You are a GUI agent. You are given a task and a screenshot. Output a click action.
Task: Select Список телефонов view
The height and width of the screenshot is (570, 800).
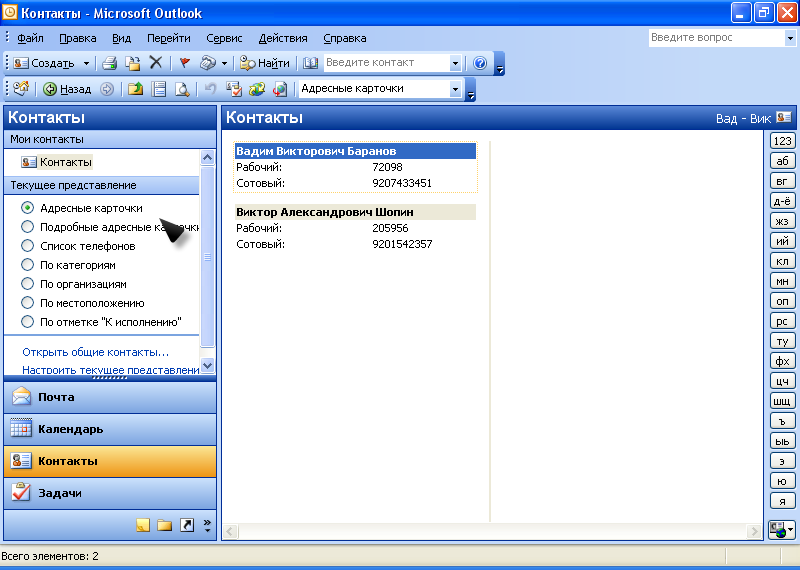(x=28, y=246)
